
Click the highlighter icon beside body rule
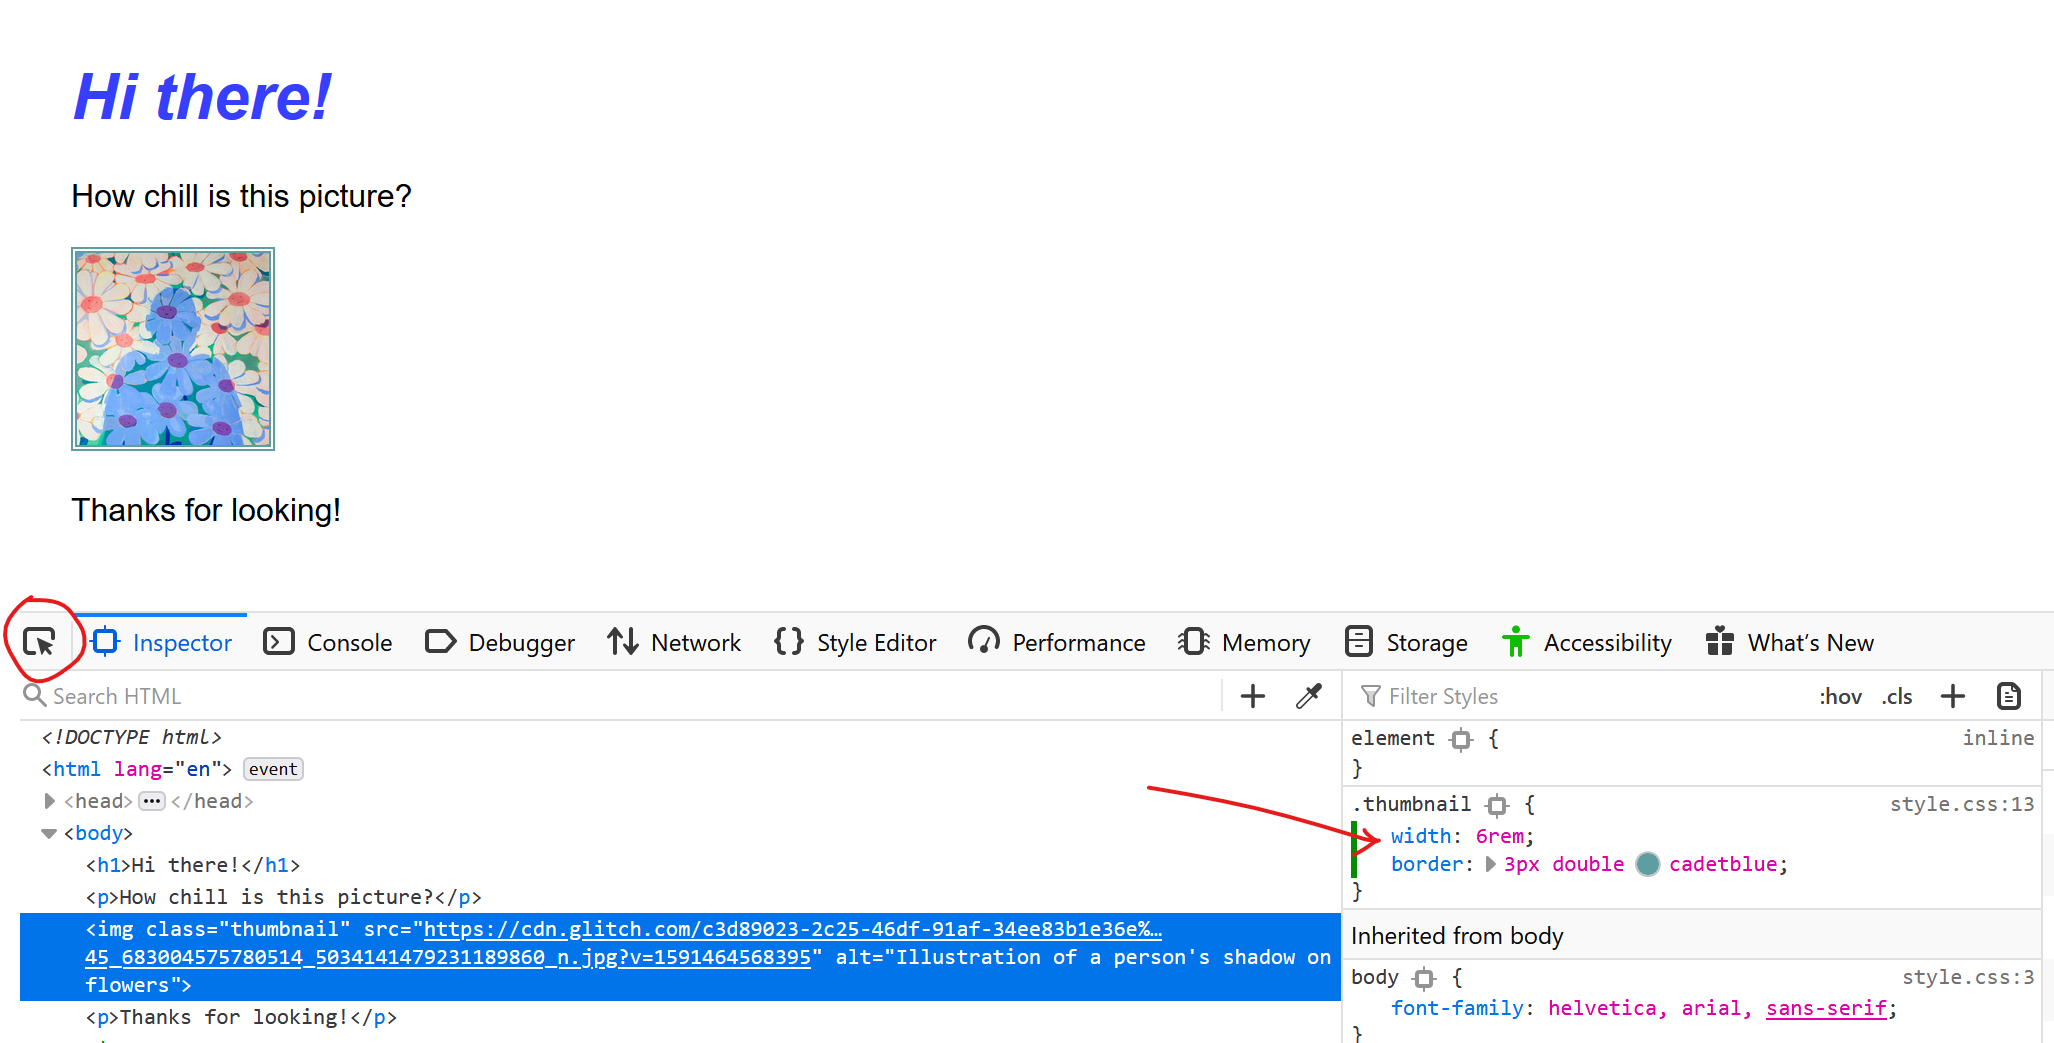click(x=1424, y=978)
